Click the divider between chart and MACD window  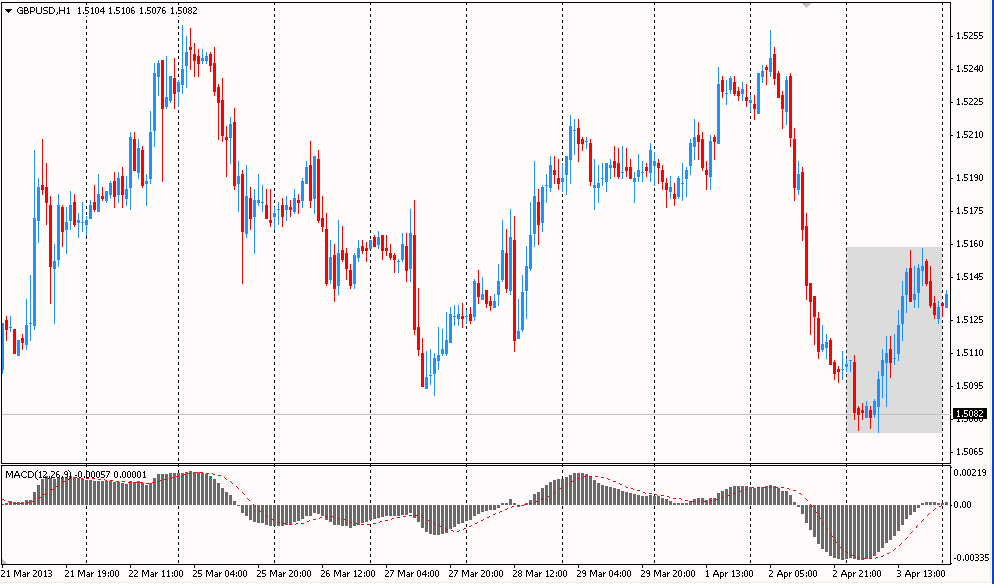(x=470, y=464)
